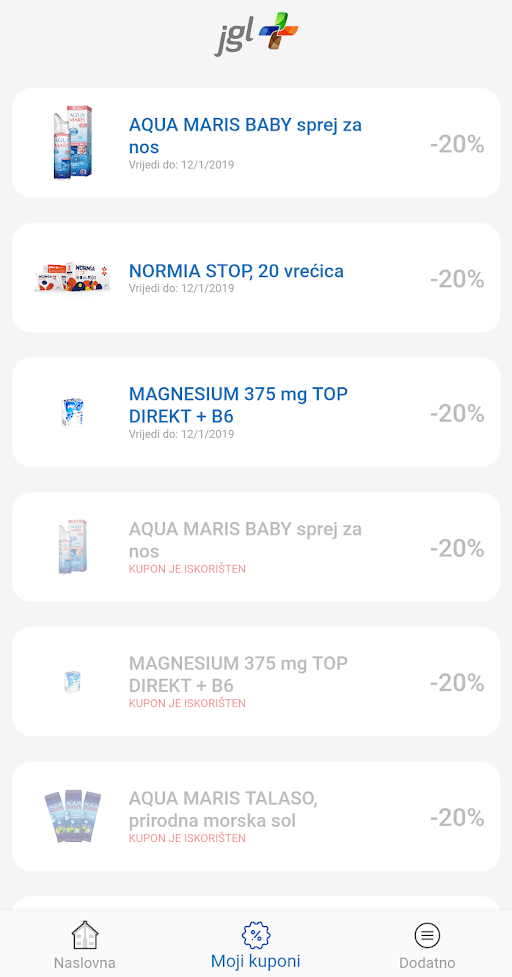Tap the JGL logo at top
Viewport: 512px width, 977px height.
tap(256, 34)
